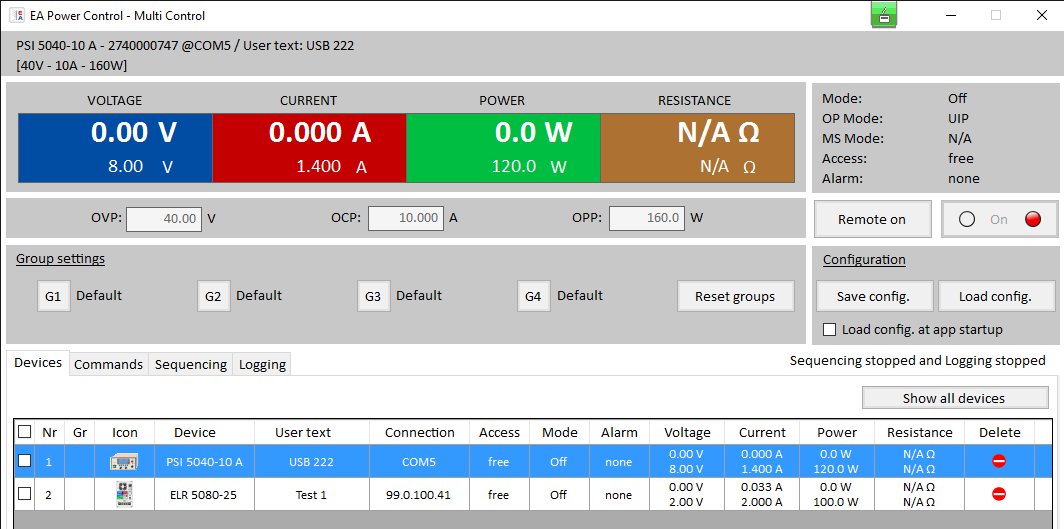The width and height of the screenshot is (1064, 529).
Task: Enable Load config. at app startup
Action: click(x=829, y=330)
